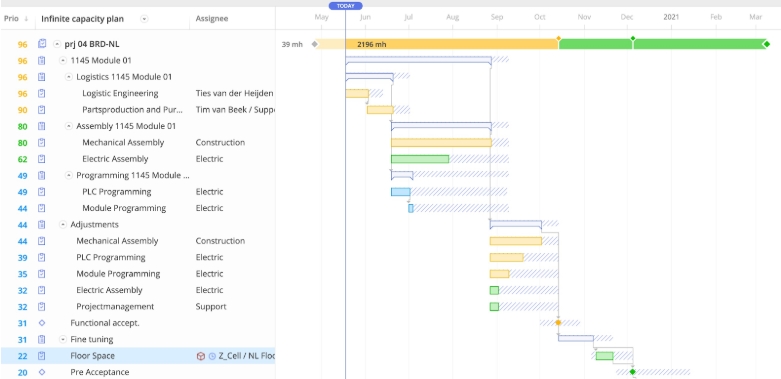781x379 pixels.
Task: Click task icon of Electric Assembly priority 62
Action: click(x=42, y=159)
